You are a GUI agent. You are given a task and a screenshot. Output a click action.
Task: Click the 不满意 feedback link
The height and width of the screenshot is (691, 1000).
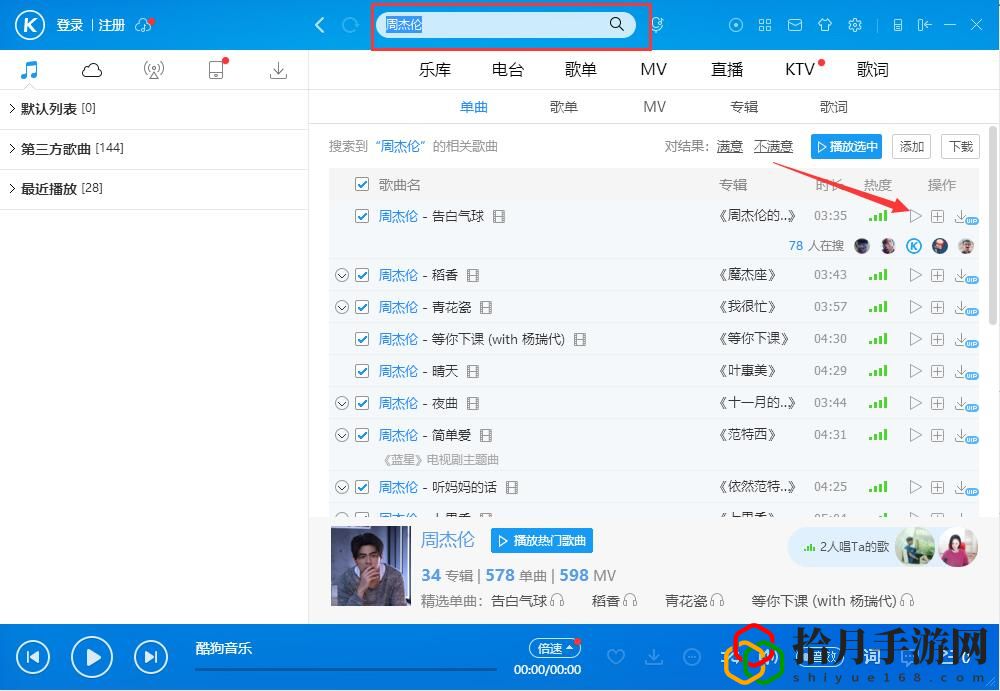coord(773,147)
